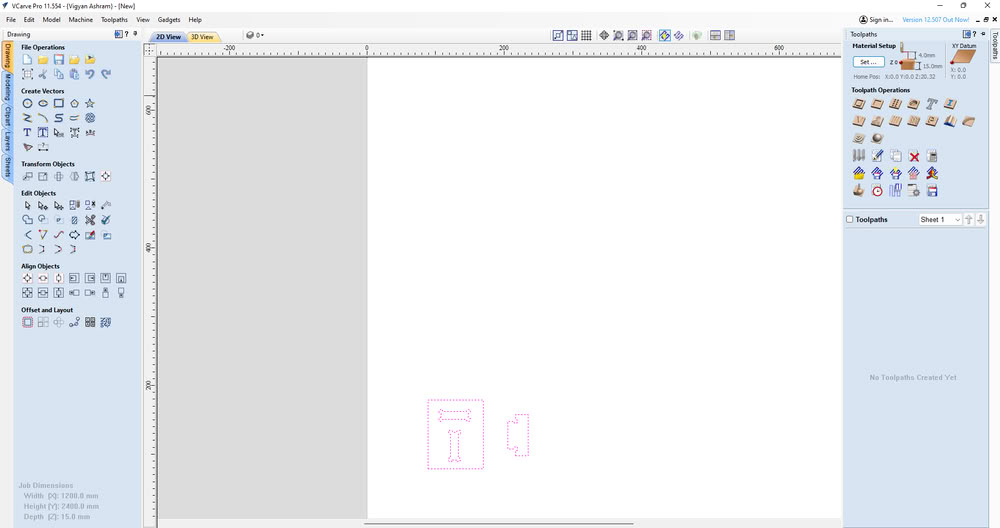Toggle the Toolpaths checkbox
Viewport: 1000px width, 528px height.
(849, 219)
